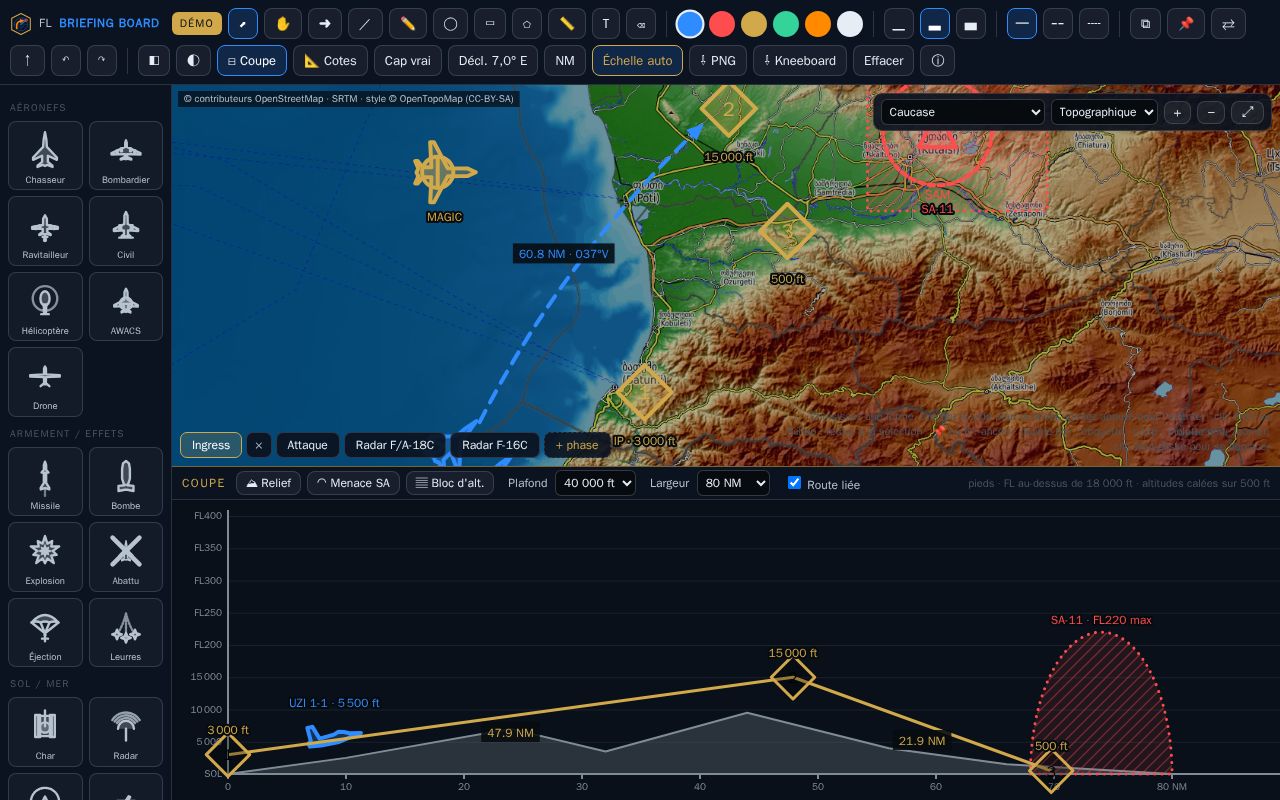
Task: Toggle the Menace SA display
Action: [x=353, y=483]
